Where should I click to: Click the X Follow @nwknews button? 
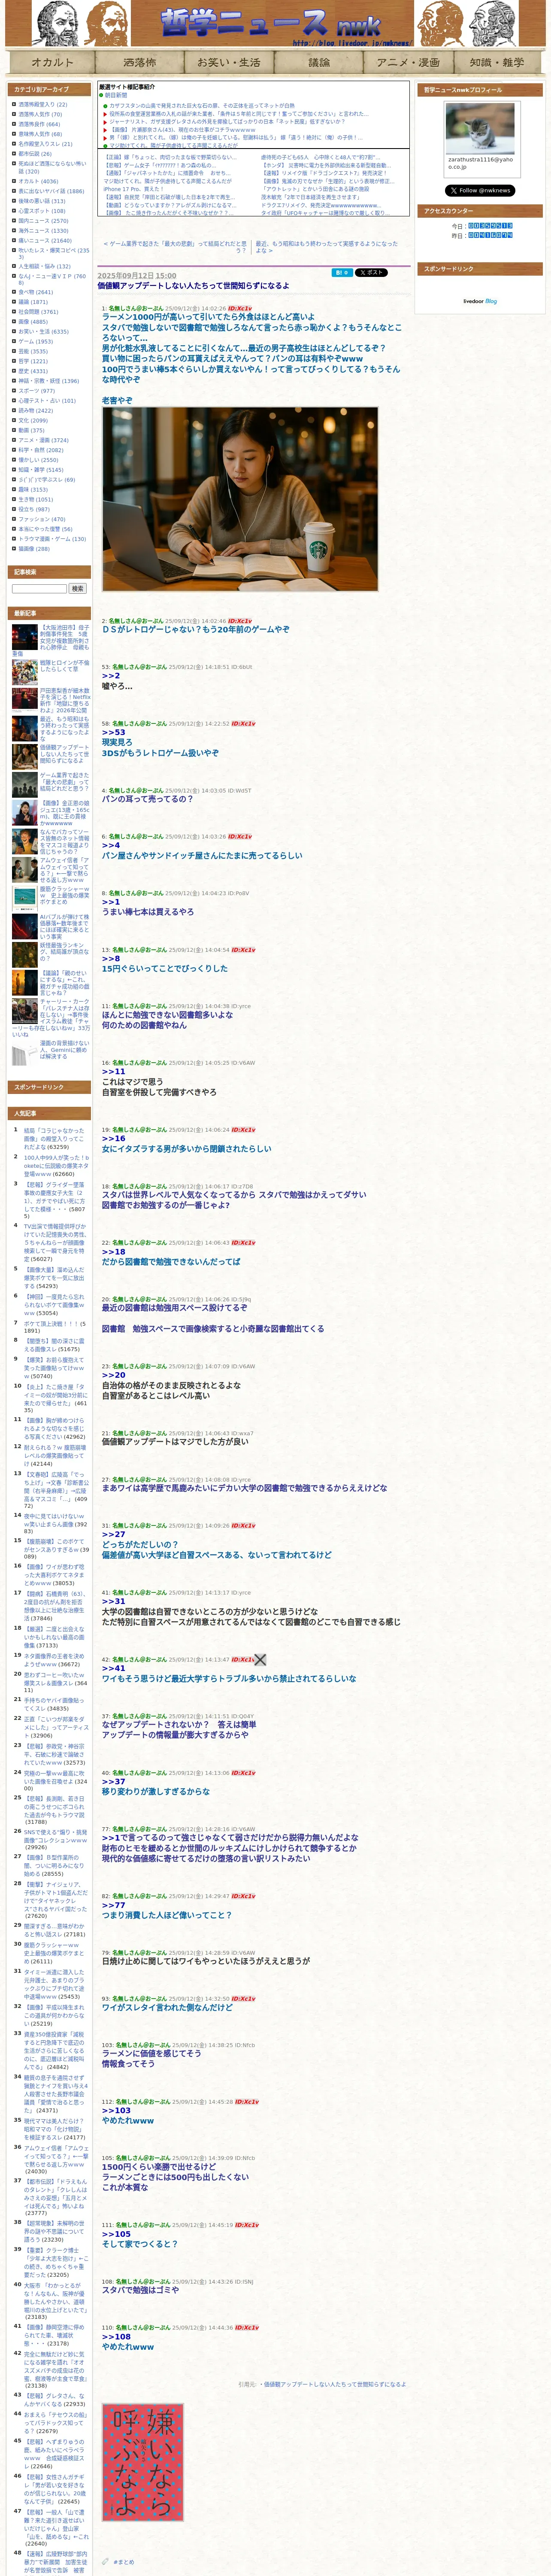pyautogui.click(x=480, y=190)
